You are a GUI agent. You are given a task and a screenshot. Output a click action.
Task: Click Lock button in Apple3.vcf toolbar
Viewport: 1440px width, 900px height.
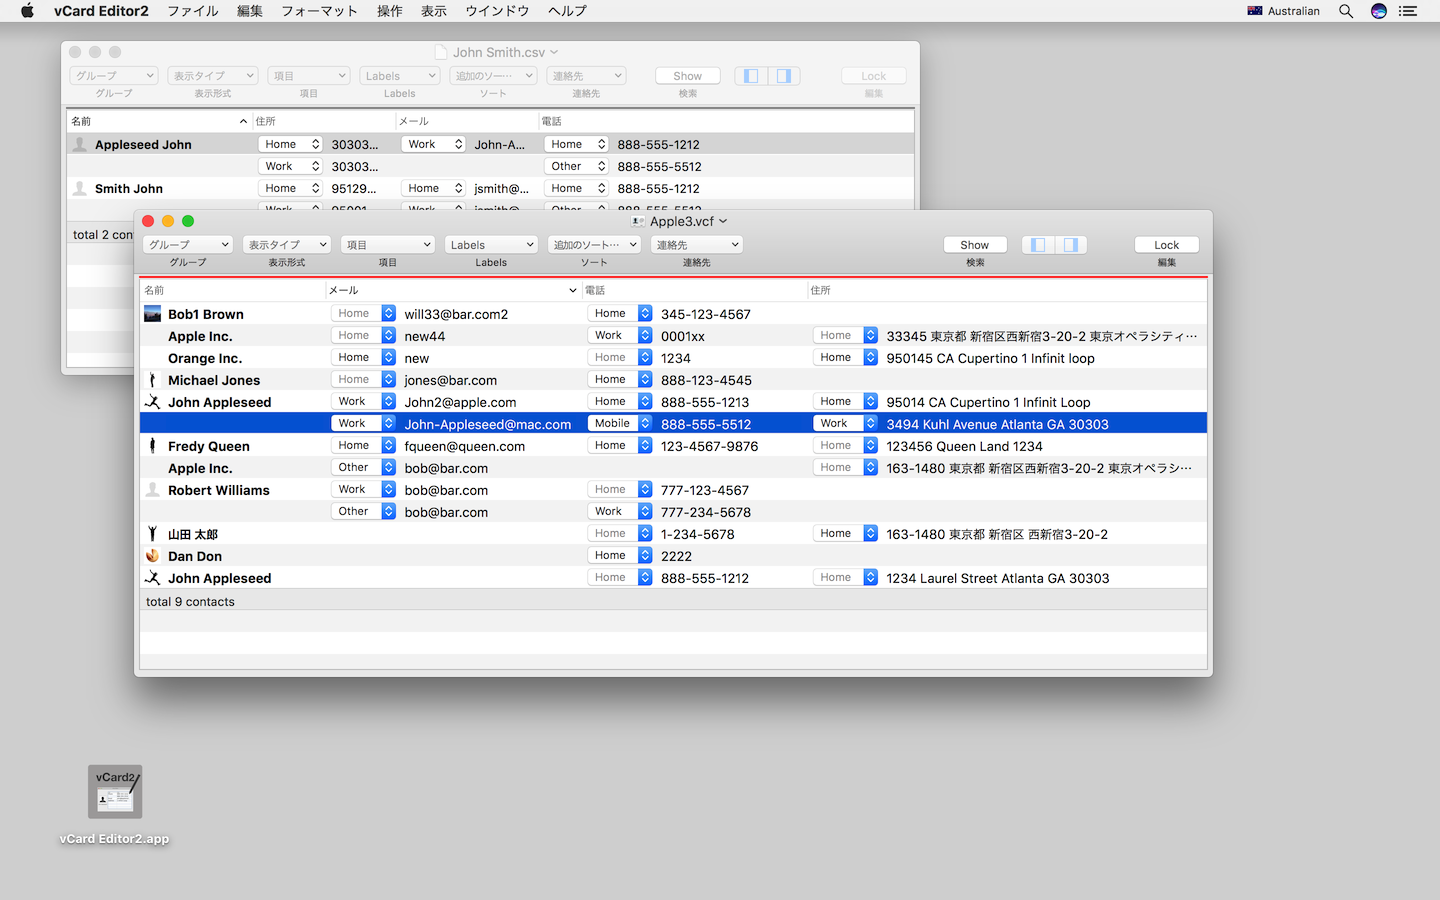tap(1167, 245)
